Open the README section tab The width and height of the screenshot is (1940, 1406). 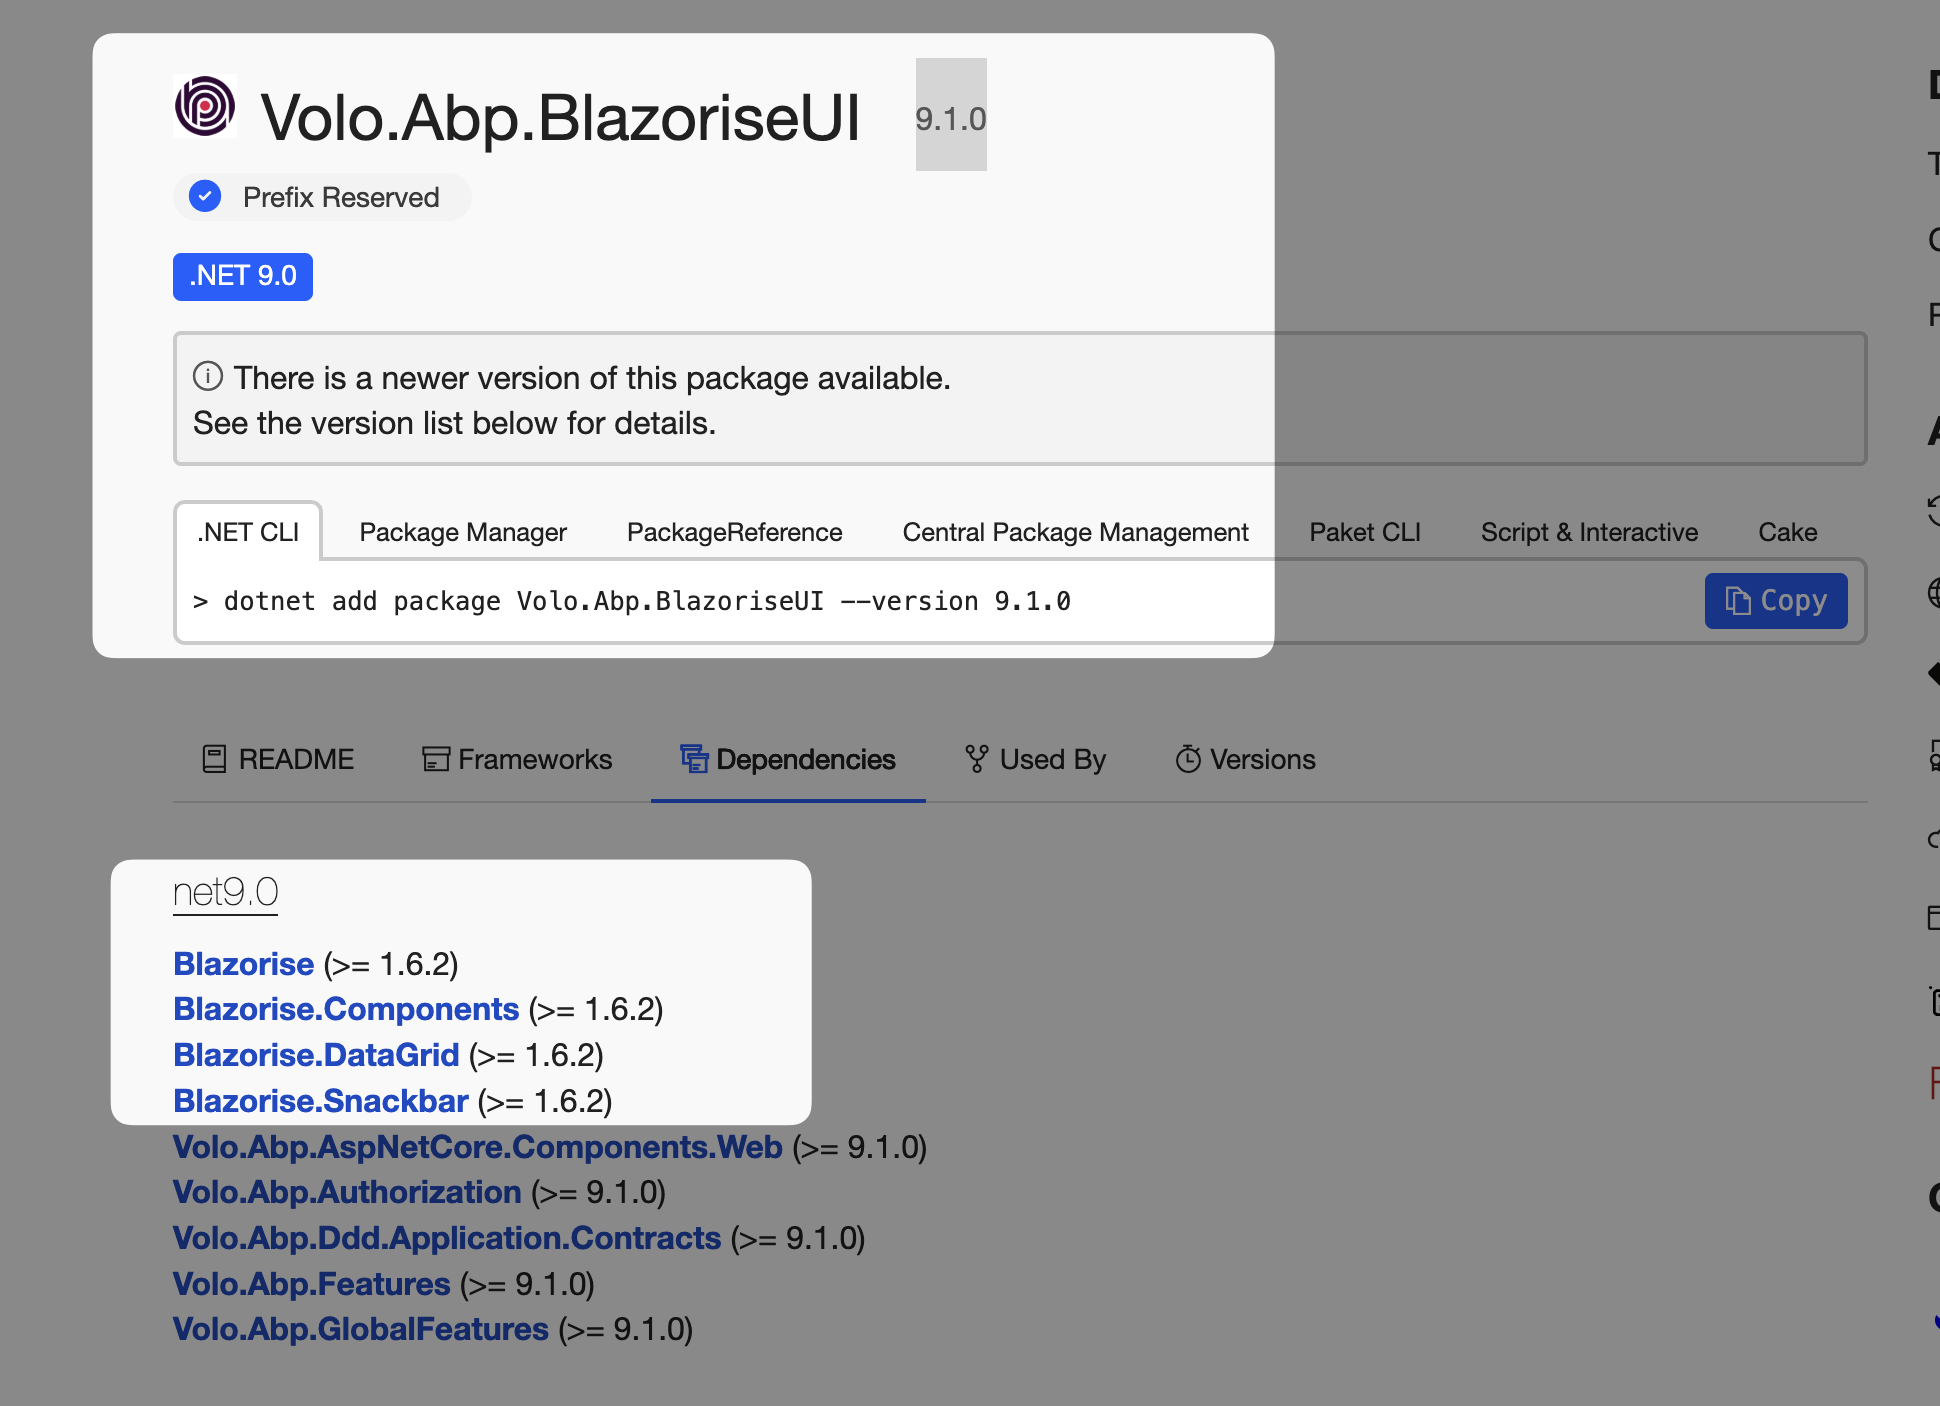coord(278,759)
